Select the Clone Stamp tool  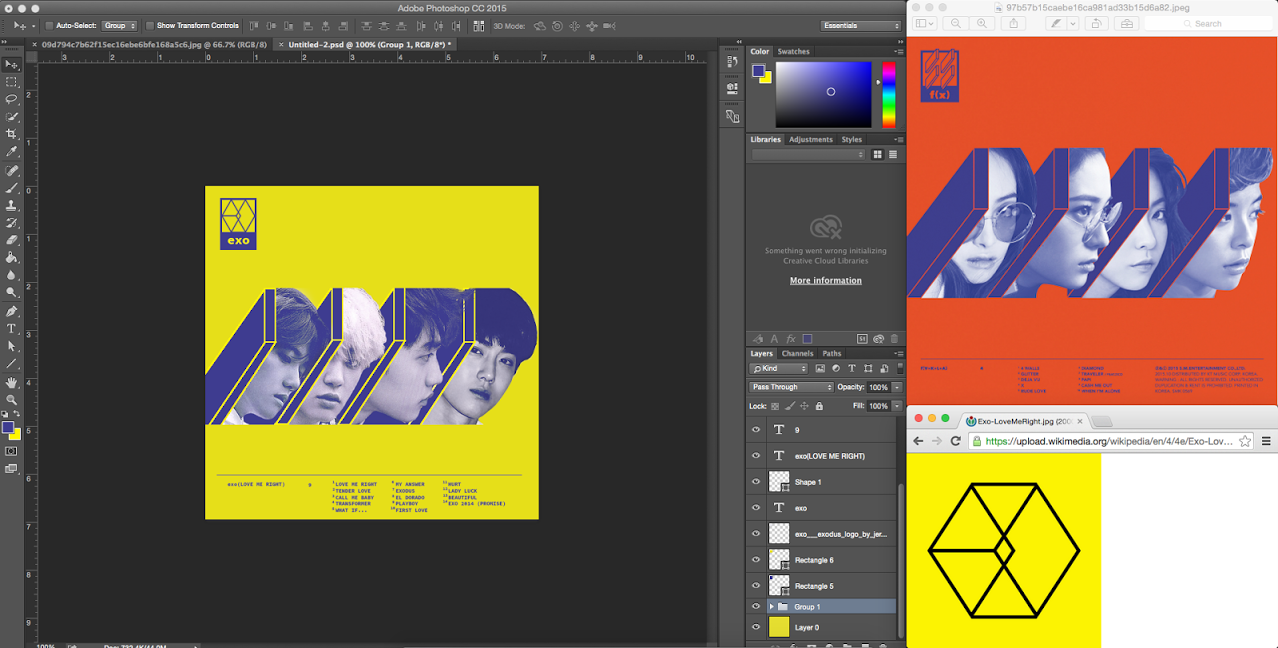click(12, 205)
